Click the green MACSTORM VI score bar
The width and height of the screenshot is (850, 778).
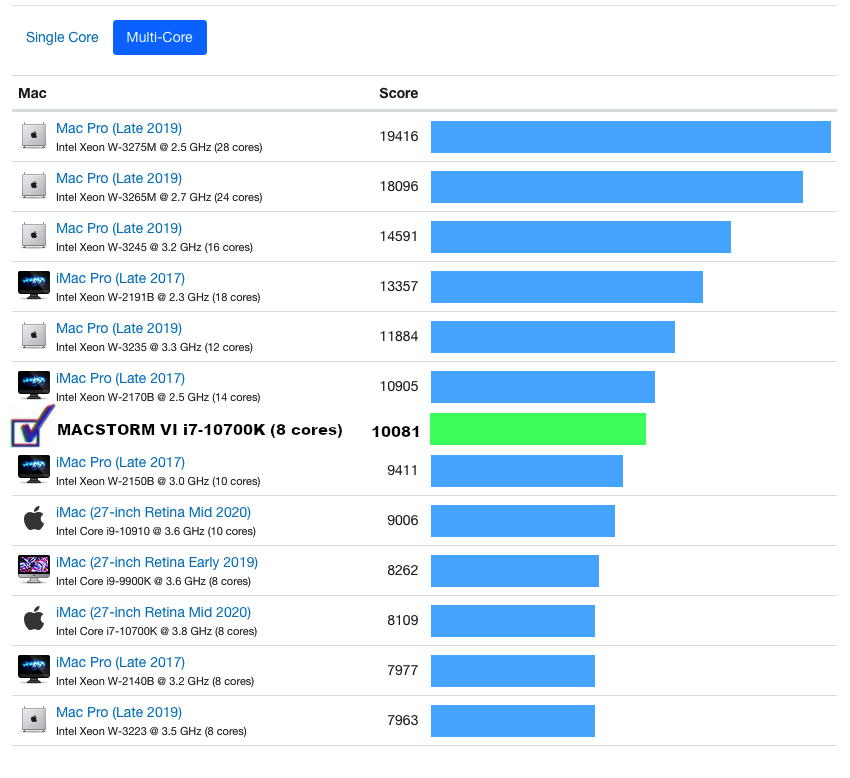(x=538, y=429)
